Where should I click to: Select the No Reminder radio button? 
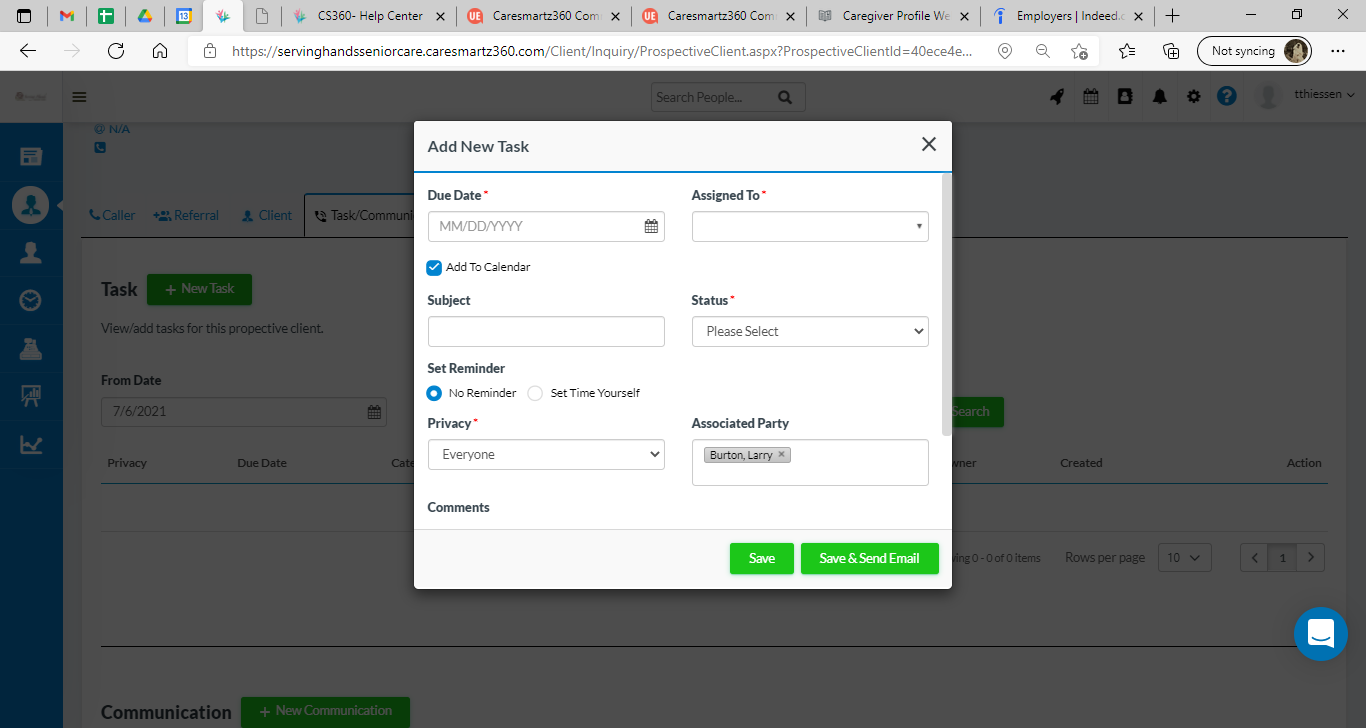434,393
